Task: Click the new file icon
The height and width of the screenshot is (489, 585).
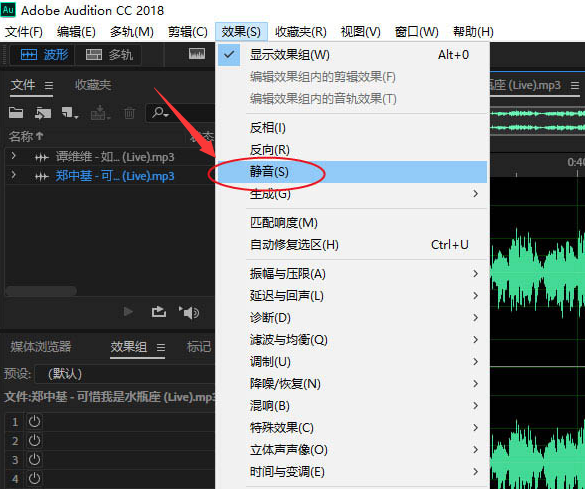Action: (x=69, y=113)
